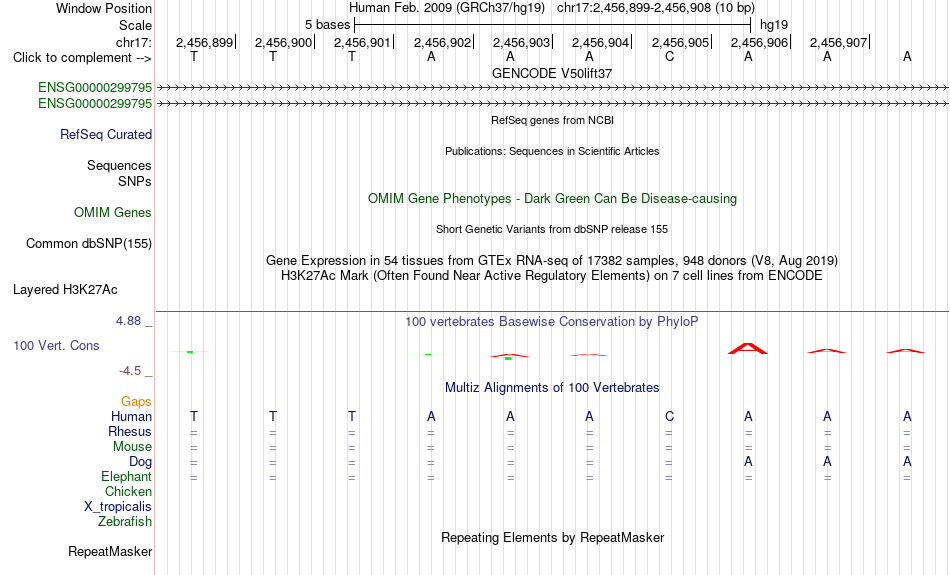Image resolution: width=950 pixels, height=575 pixels.
Task: Click the '5 bases' scale bar label
Action: [327, 25]
